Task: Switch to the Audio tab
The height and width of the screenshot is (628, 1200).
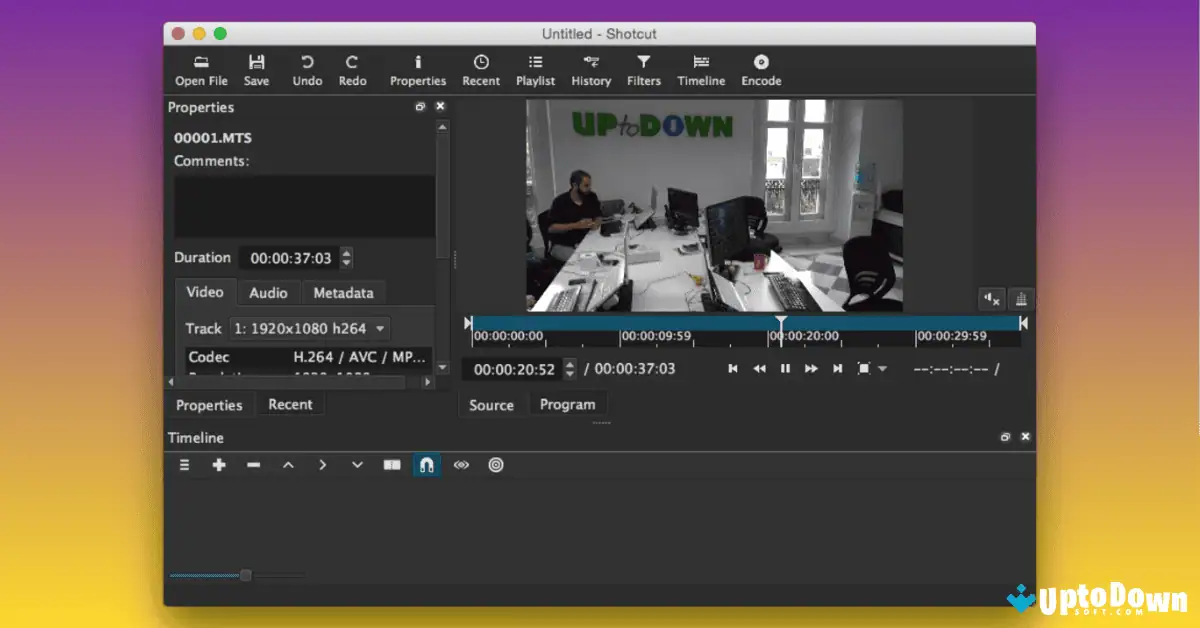Action: [x=268, y=292]
